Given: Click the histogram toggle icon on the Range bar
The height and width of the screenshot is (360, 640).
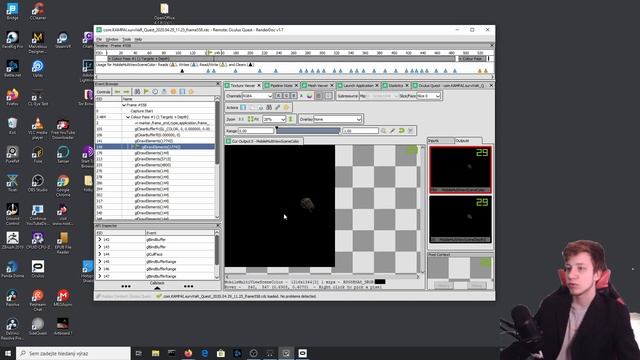Looking at the screenshot, I should 411,131.
